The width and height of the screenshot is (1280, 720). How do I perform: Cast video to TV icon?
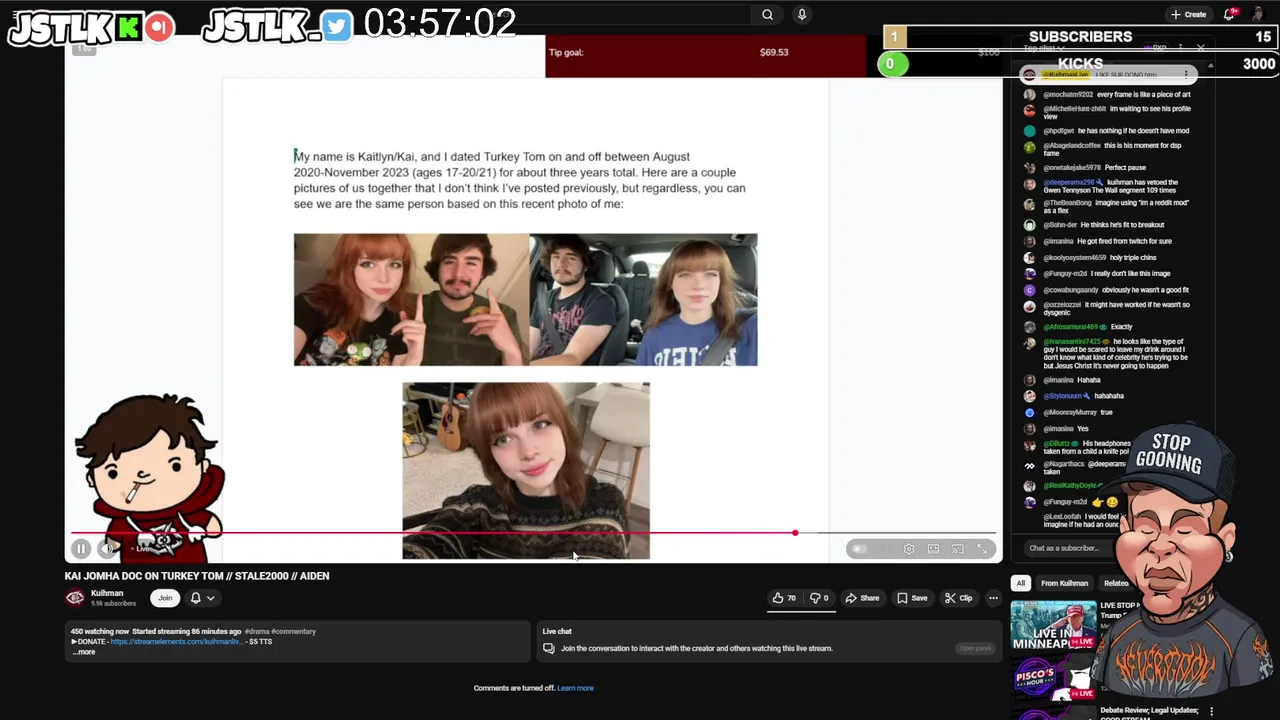[x=958, y=549]
